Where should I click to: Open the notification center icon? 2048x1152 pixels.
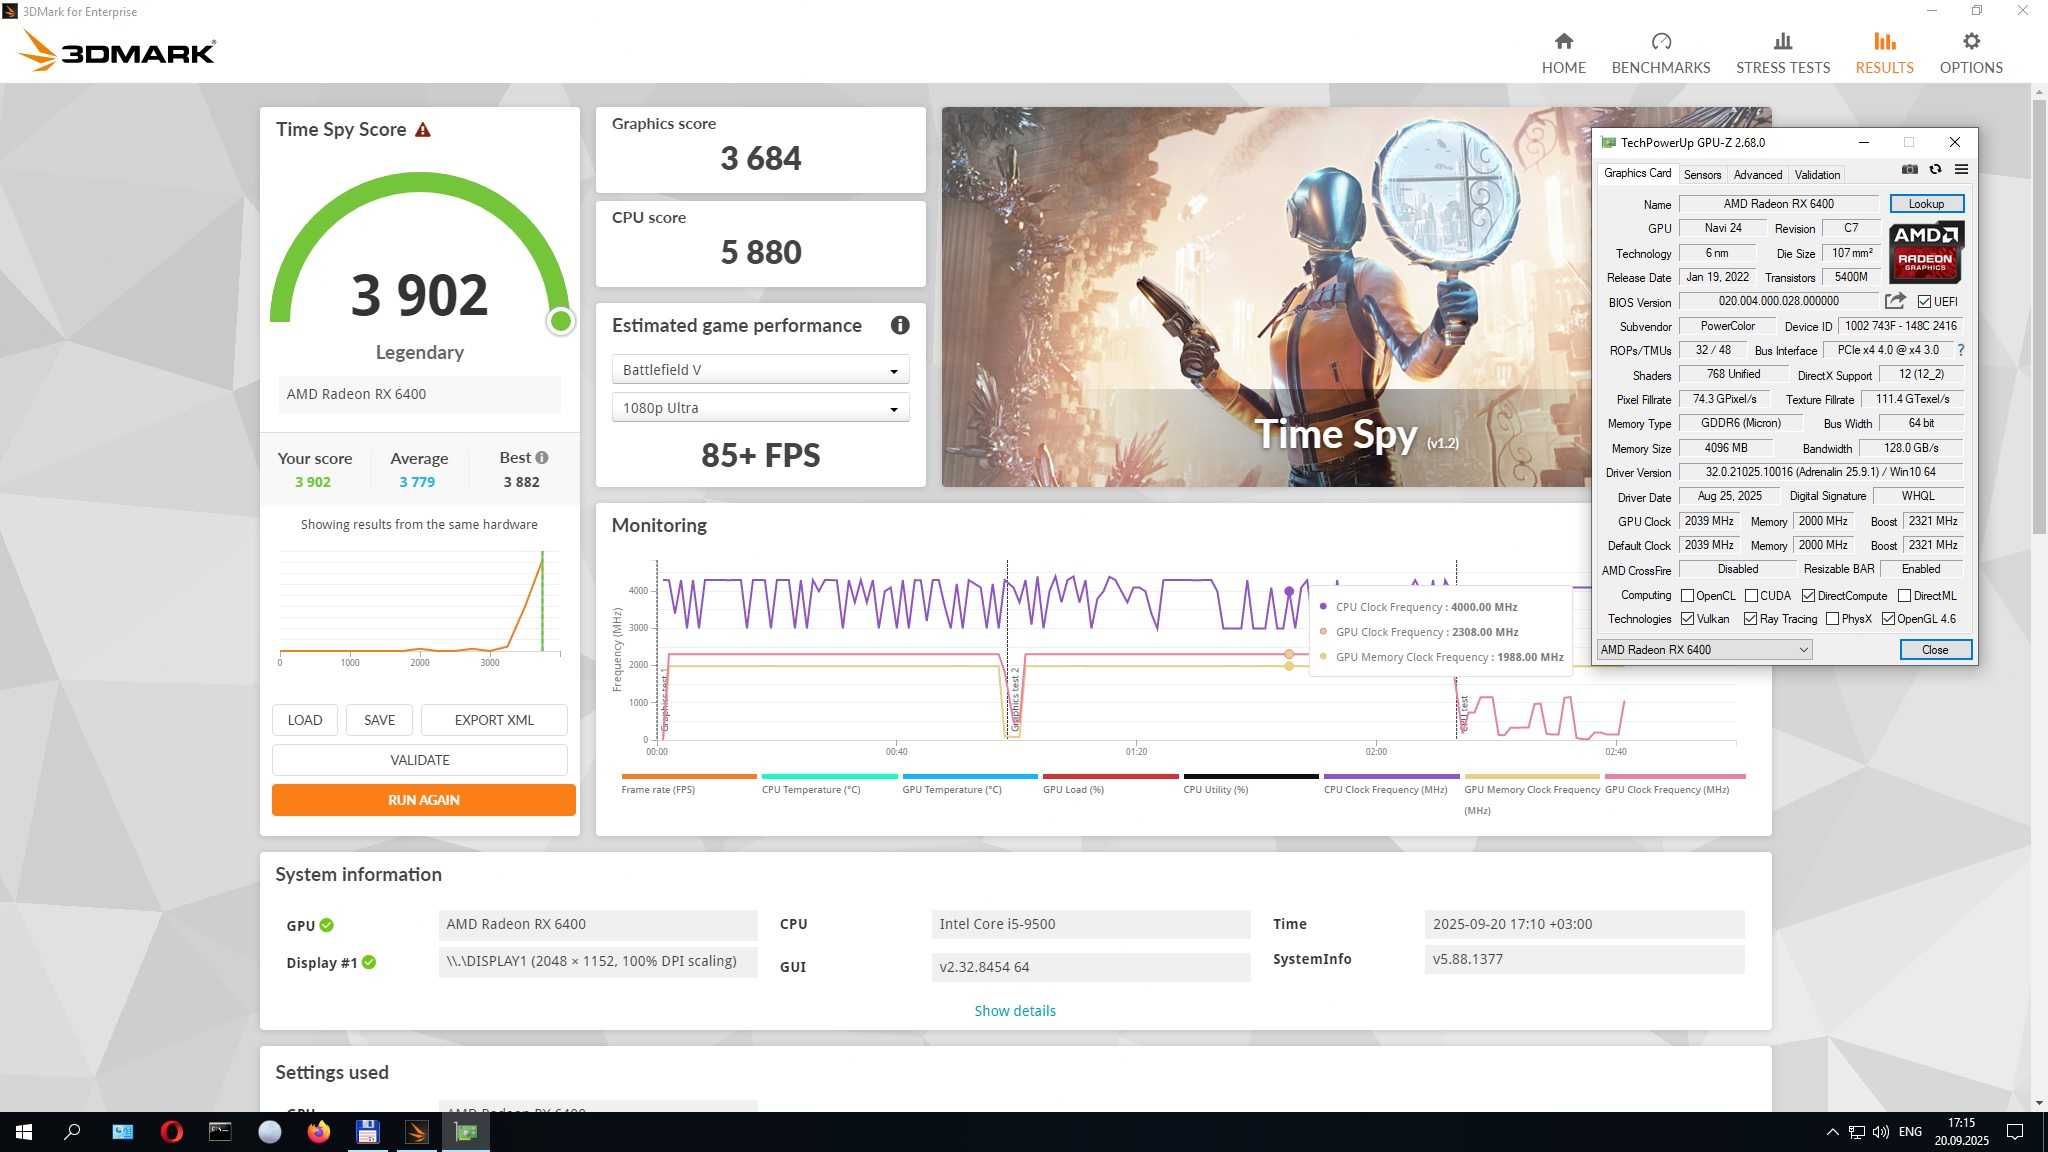2015,1132
